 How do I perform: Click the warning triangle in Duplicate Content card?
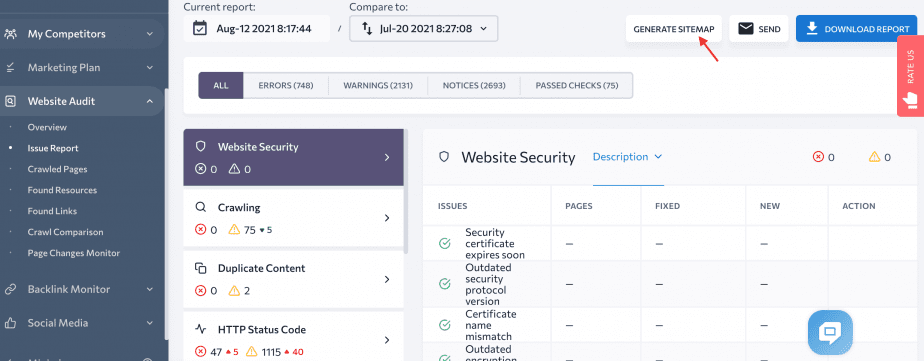tap(235, 290)
